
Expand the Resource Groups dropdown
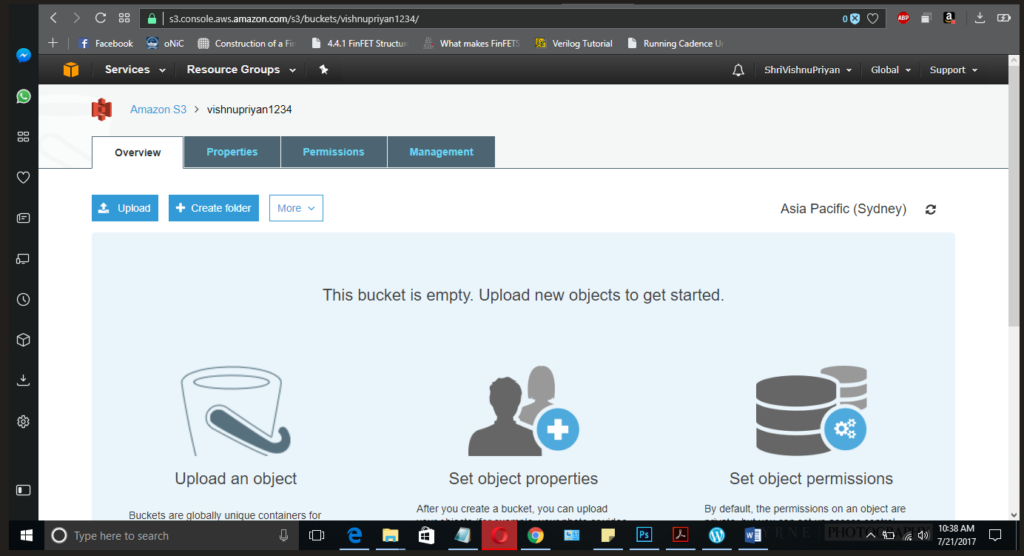pyautogui.click(x=240, y=70)
